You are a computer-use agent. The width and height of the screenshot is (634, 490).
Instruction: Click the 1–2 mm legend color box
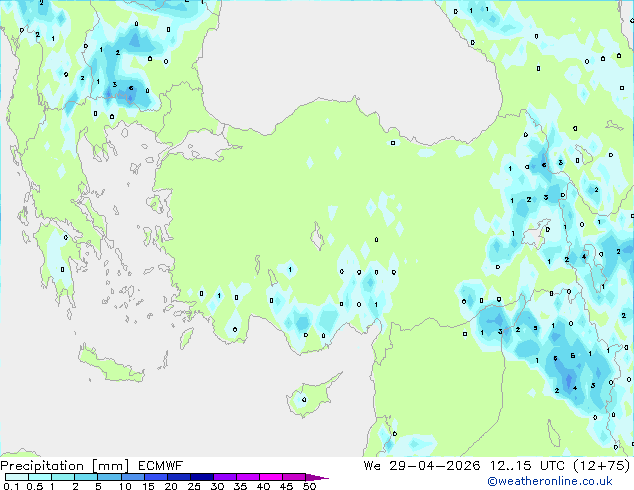click(x=63, y=477)
